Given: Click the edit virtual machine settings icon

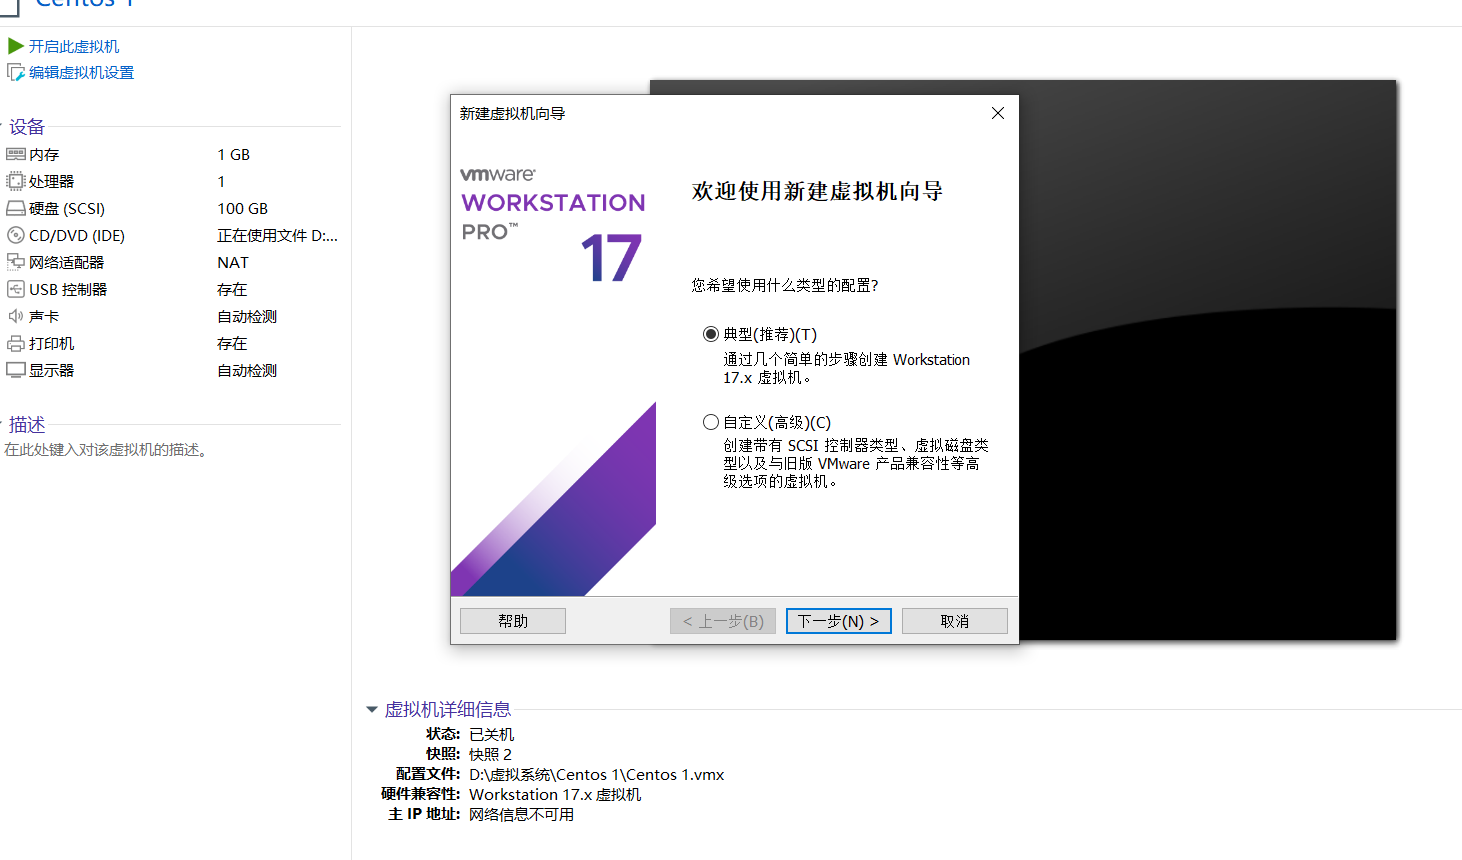Looking at the screenshot, I should [16, 72].
